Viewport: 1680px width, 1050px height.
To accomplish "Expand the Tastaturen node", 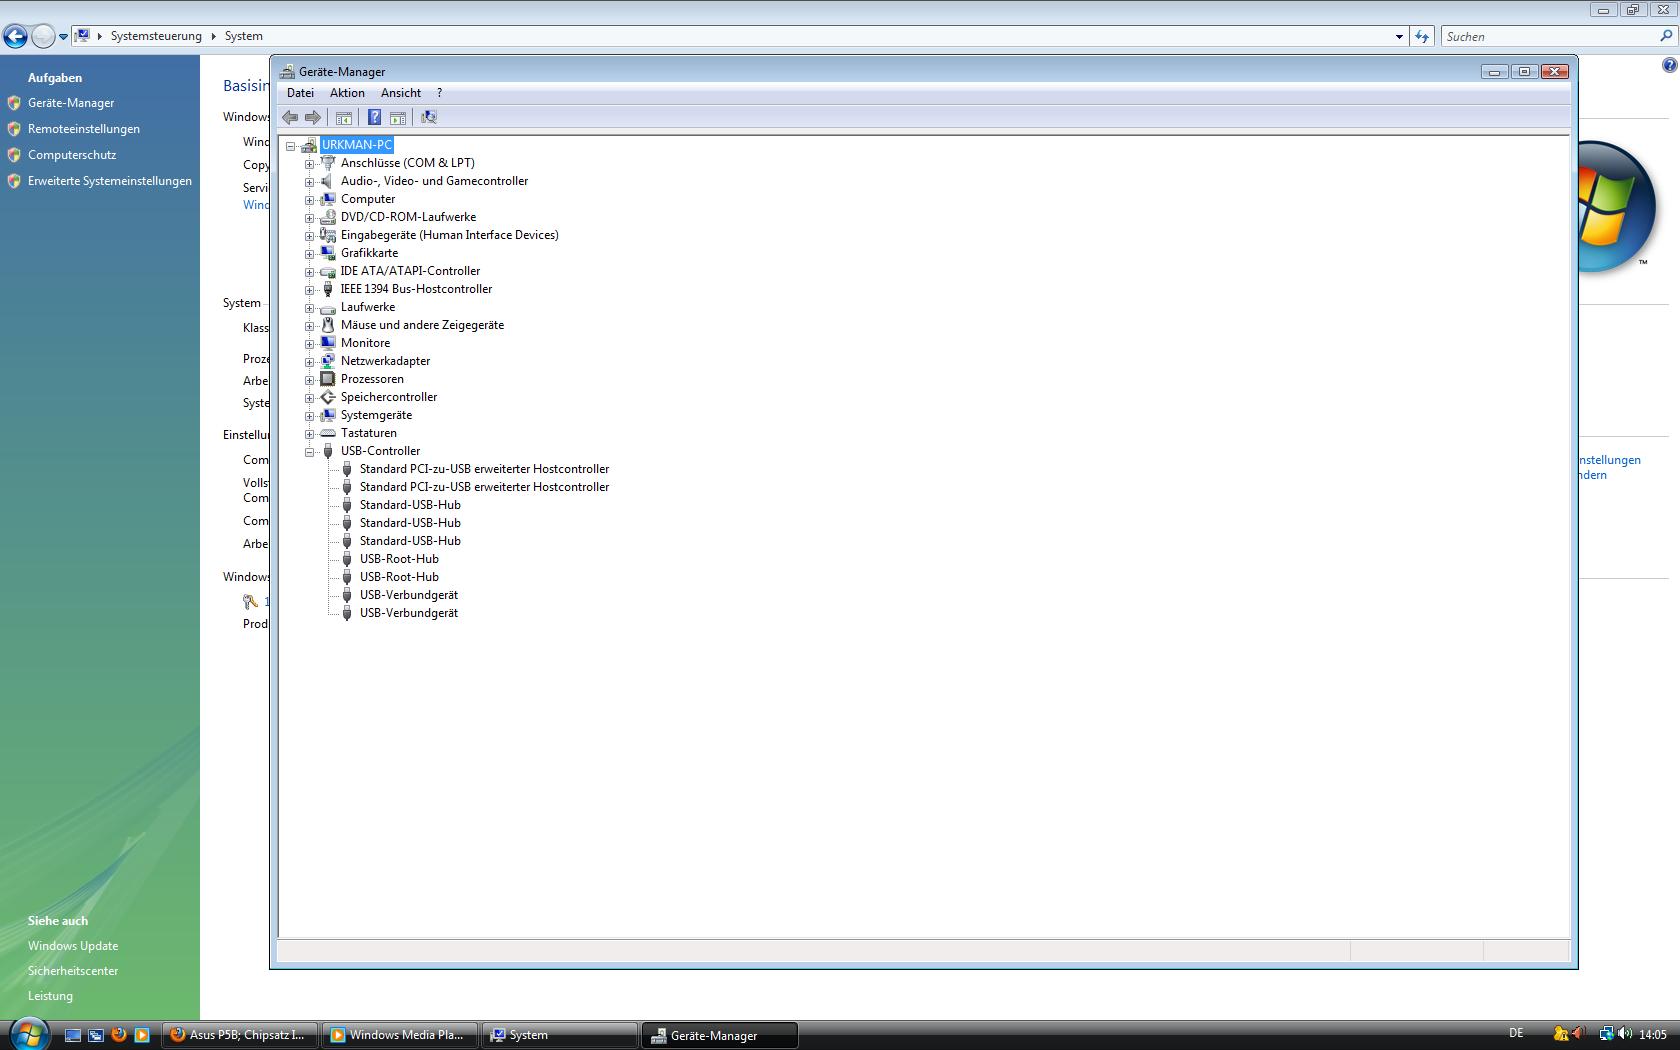I will pyautogui.click(x=310, y=434).
